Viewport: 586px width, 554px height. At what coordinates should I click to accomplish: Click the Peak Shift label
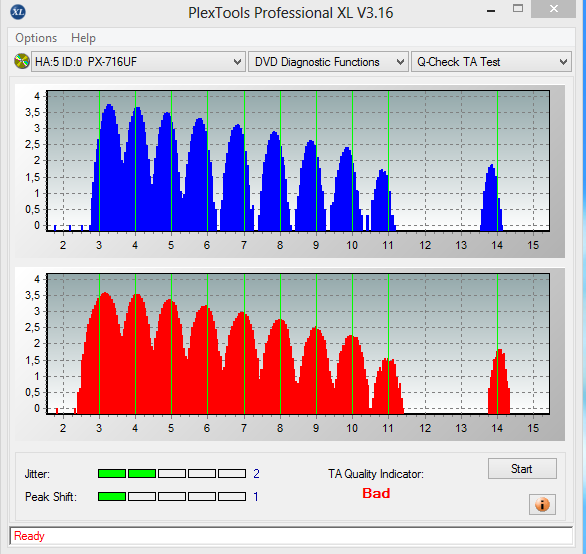[51, 497]
